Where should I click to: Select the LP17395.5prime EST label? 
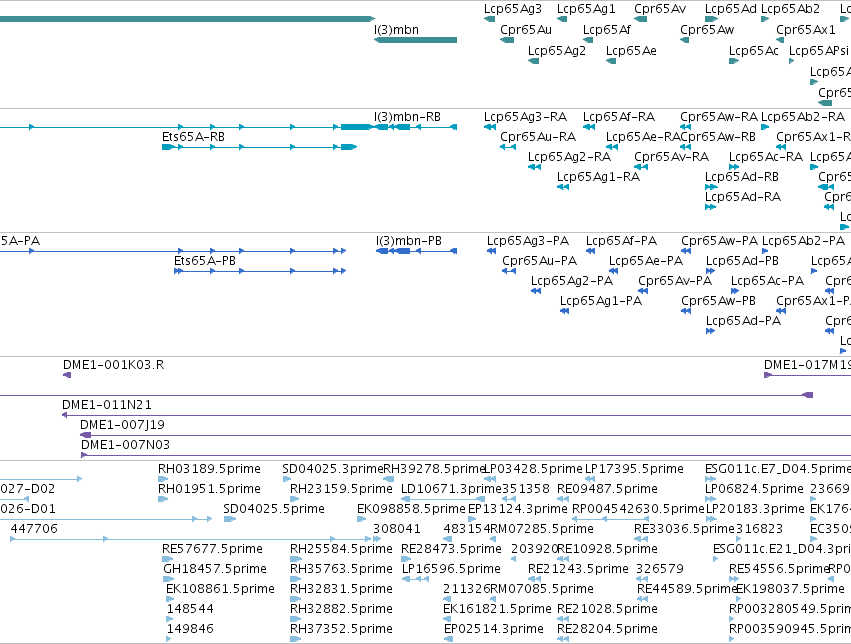click(634, 469)
